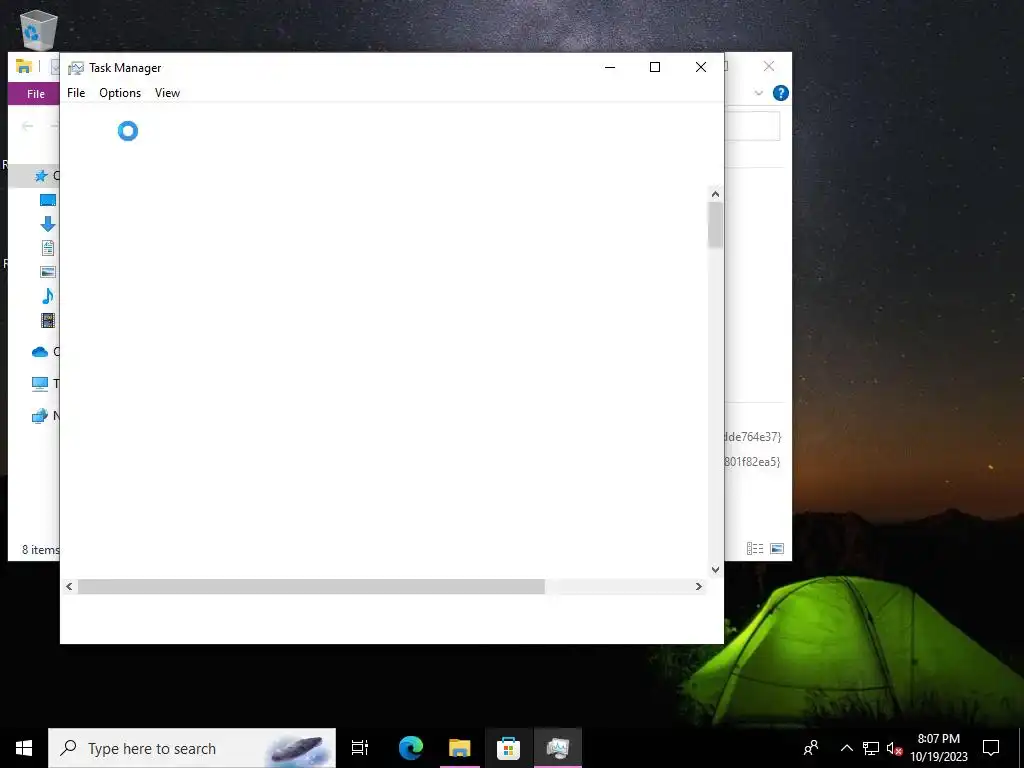Click the right arrow of the horizontal scrollbar
This screenshot has height=768, width=1024.
tap(699, 586)
